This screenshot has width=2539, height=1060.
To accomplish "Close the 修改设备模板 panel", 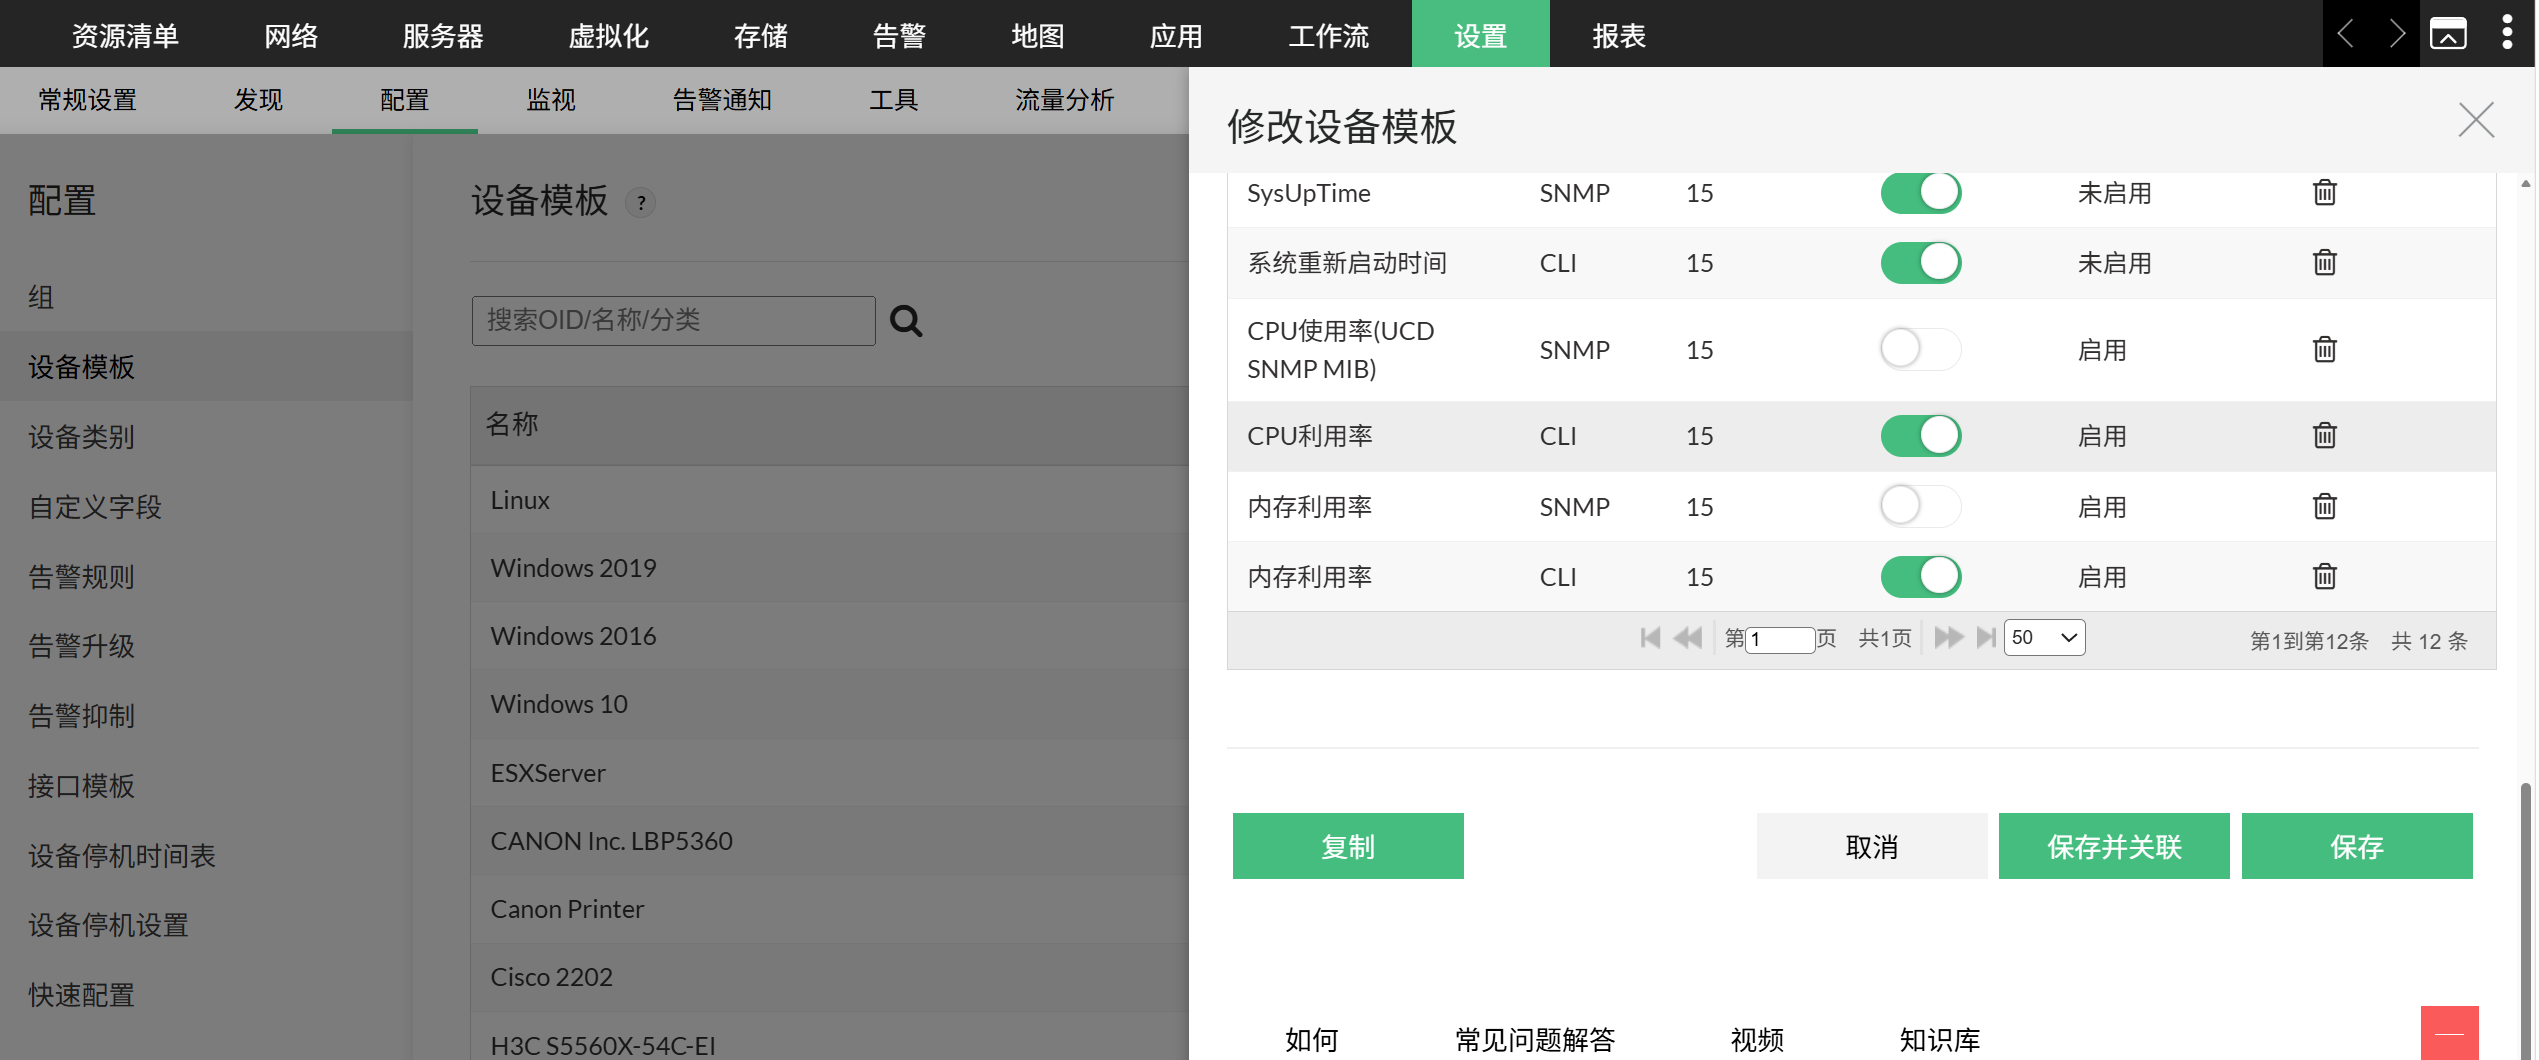I will click(2476, 121).
